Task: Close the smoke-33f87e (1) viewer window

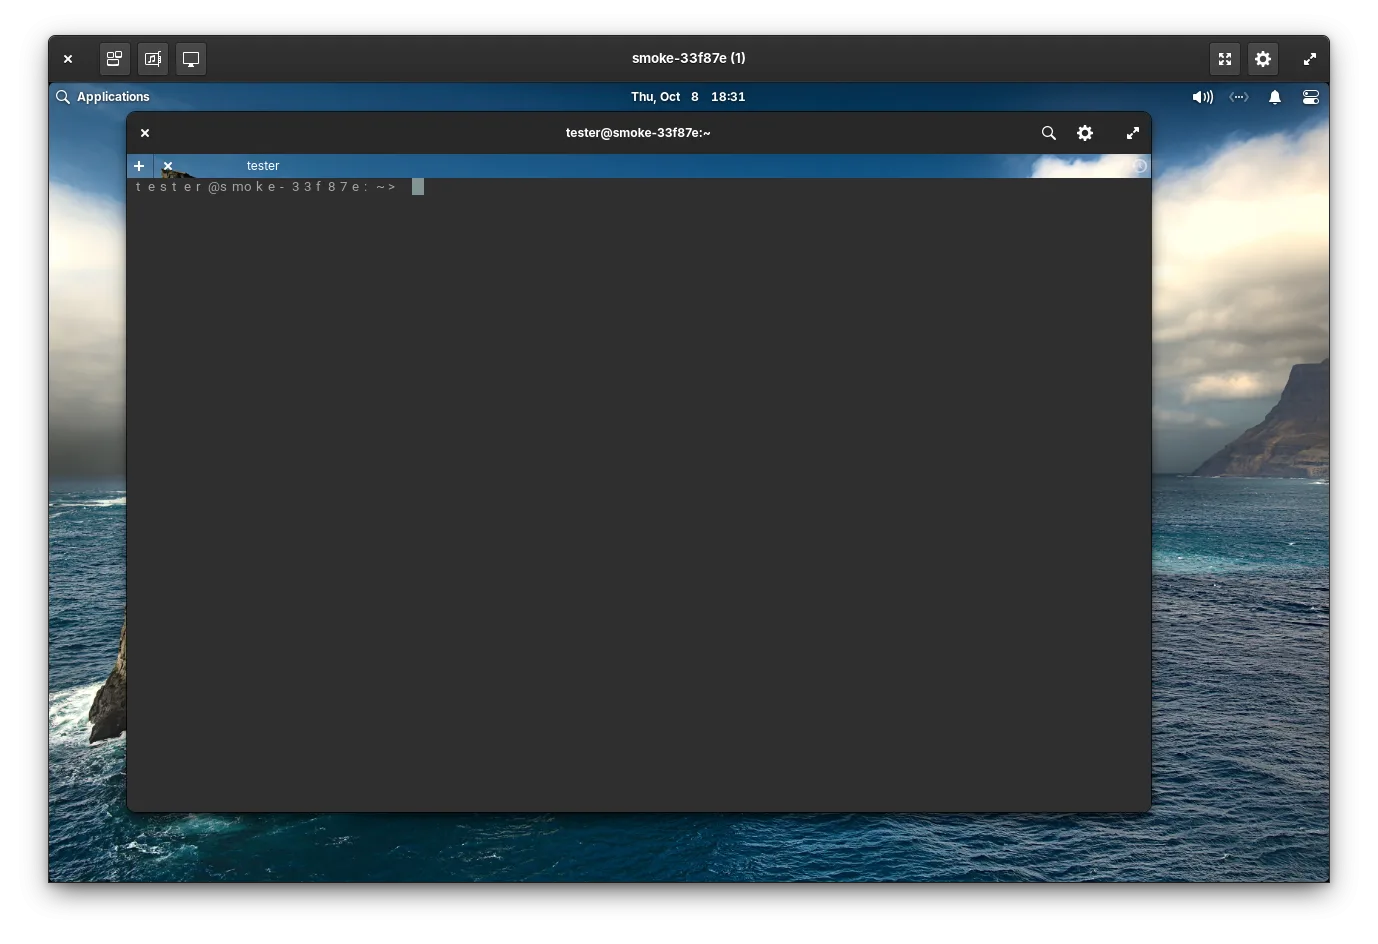Action: click(68, 59)
